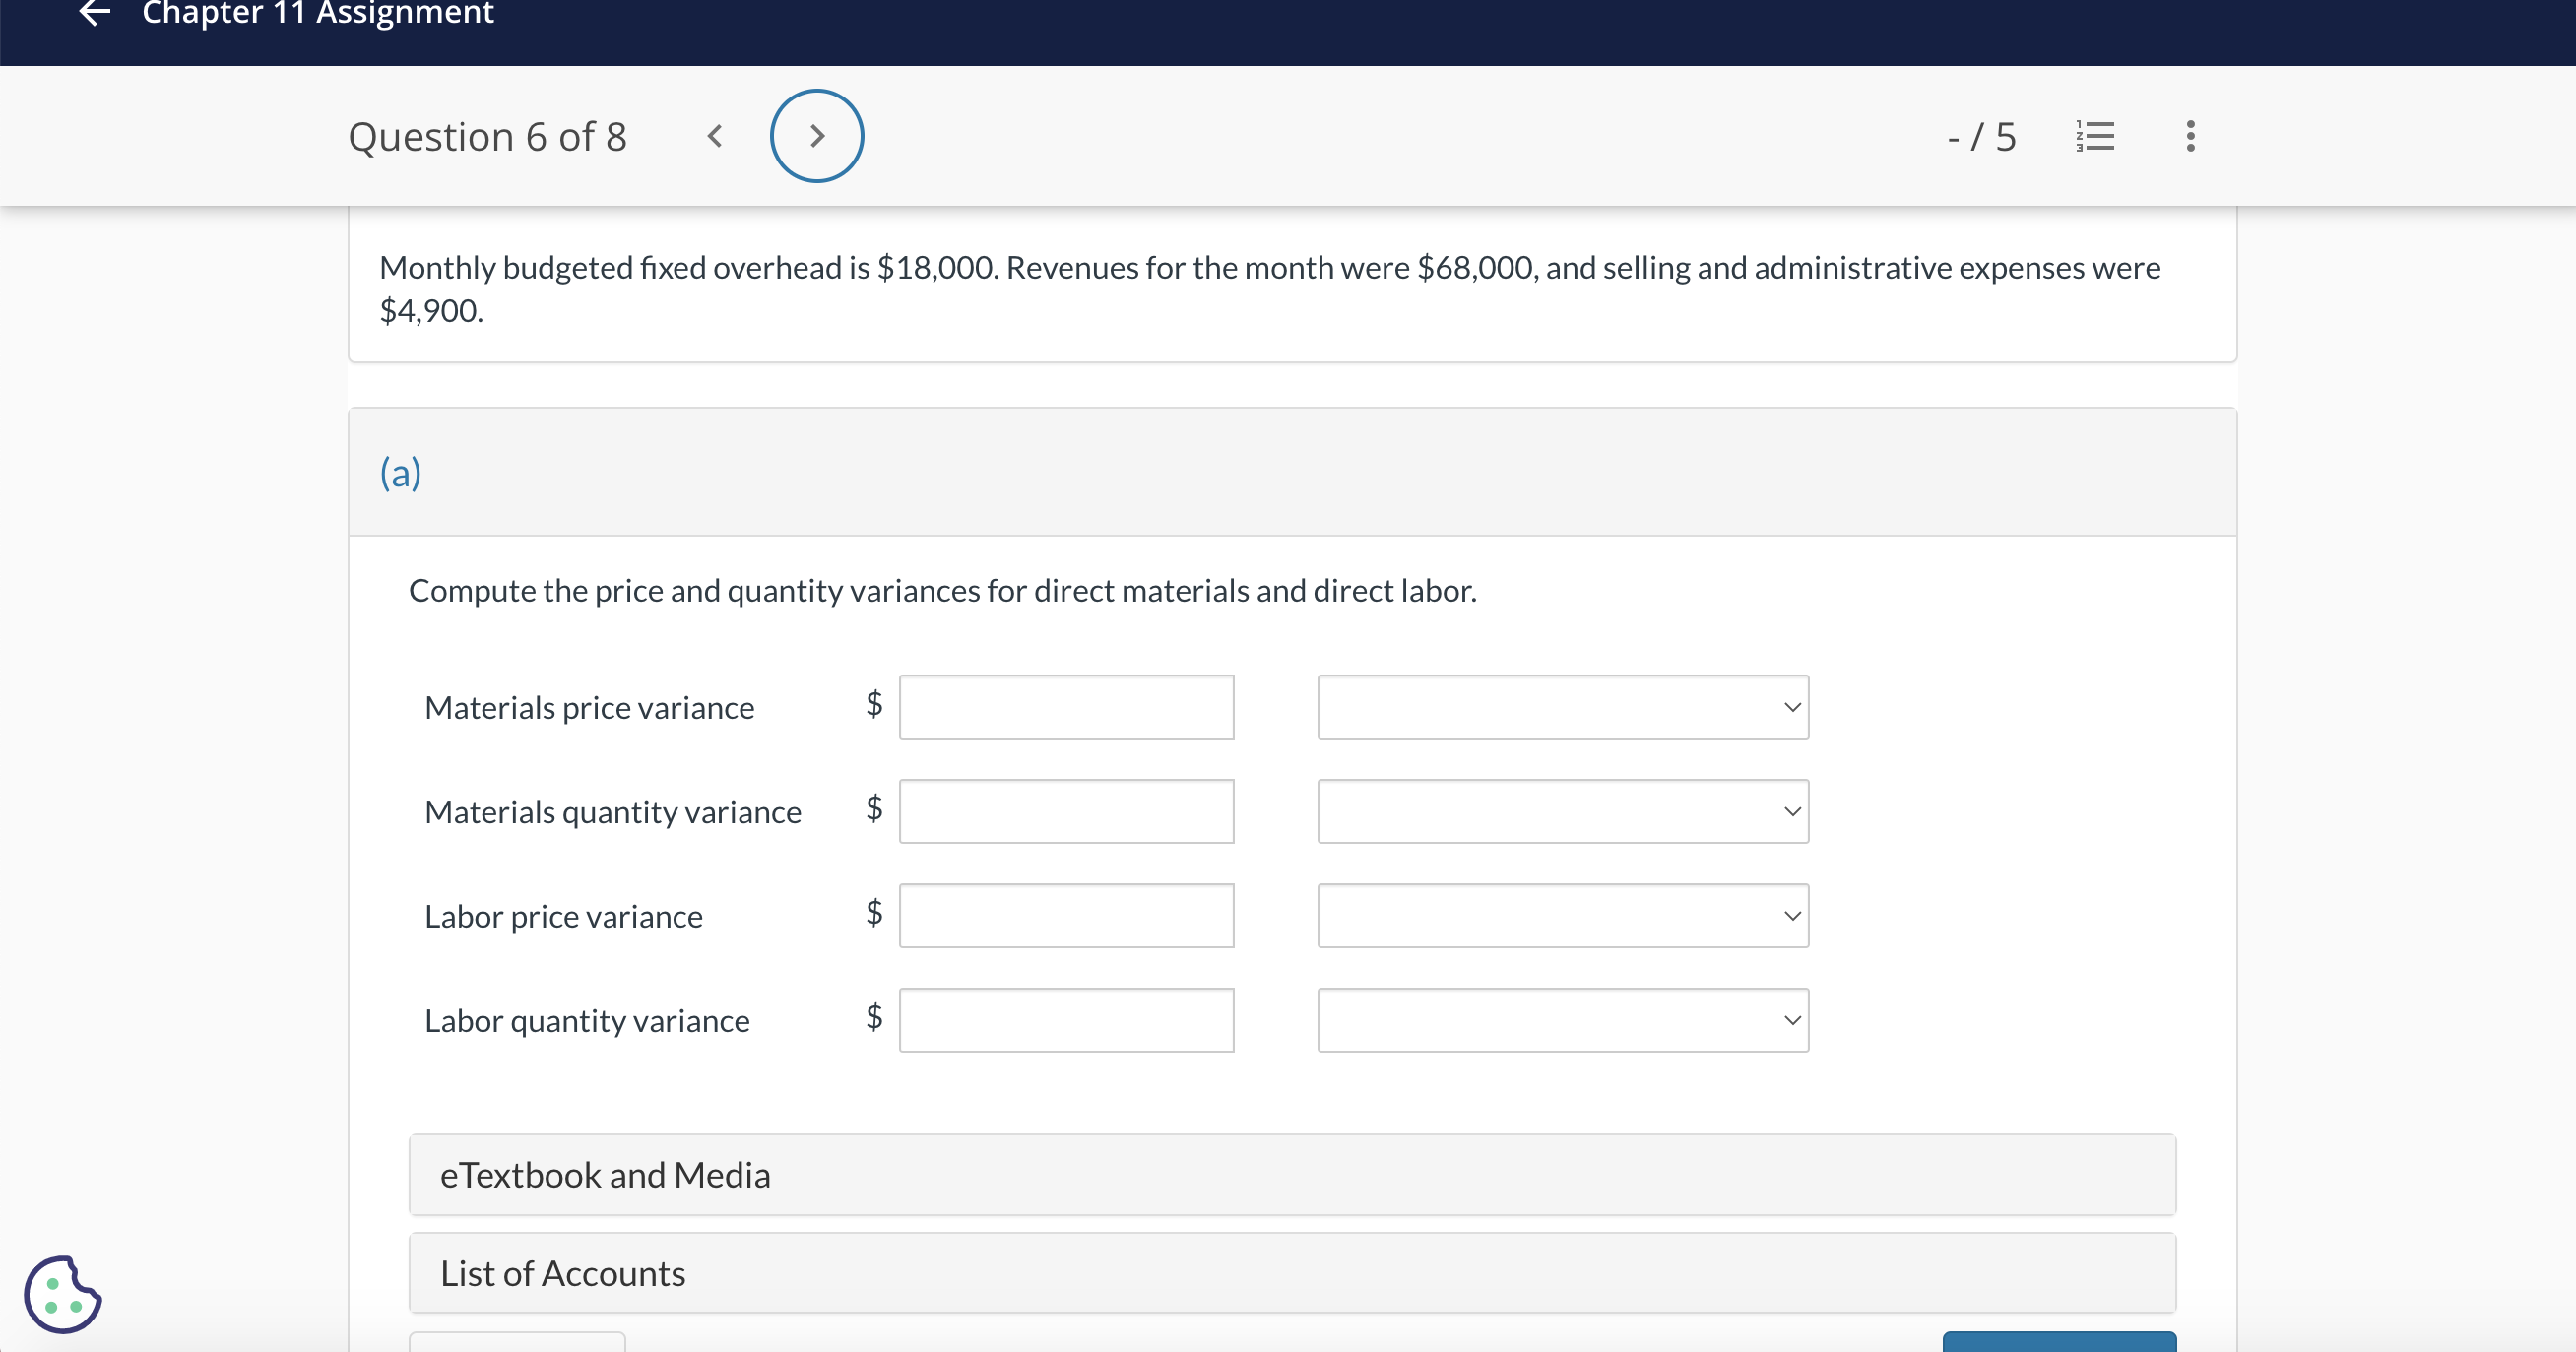Click the Labor quantity variance amount field
Viewport: 2576px width, 1352px height.
(x=1066, y=1020)
